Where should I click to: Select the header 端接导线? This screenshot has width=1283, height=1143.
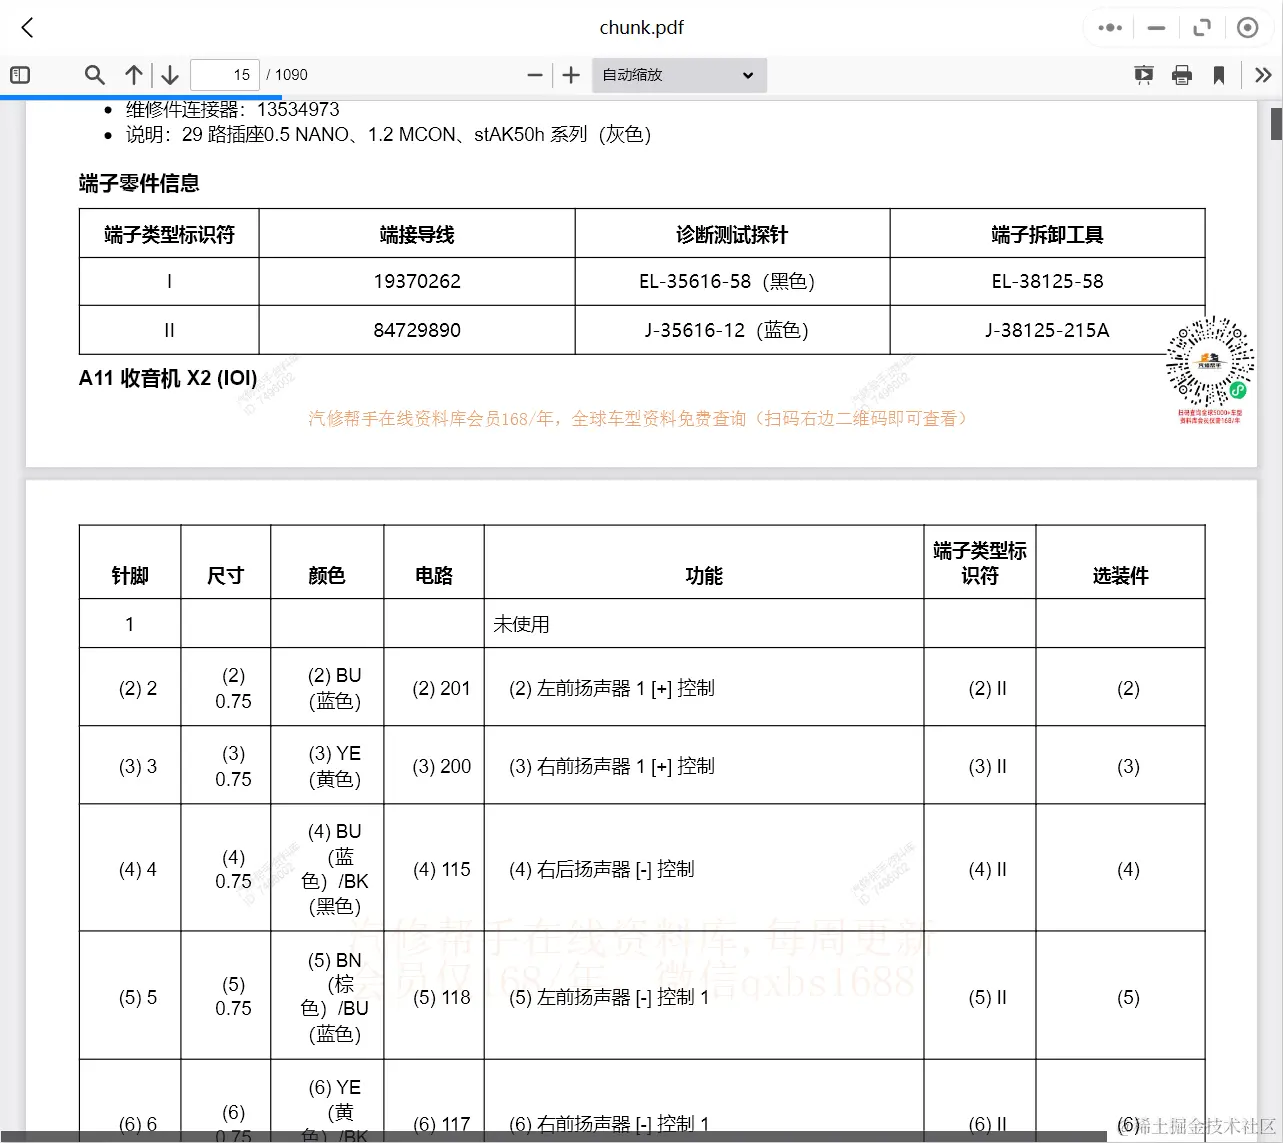point(417,234)
